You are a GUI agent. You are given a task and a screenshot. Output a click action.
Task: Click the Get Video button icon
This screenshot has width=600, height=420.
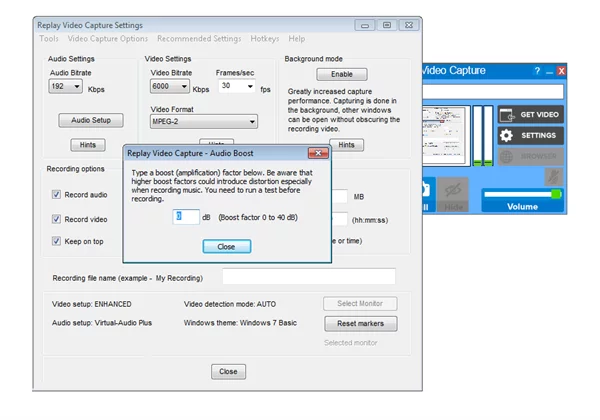tap(506, 114)
